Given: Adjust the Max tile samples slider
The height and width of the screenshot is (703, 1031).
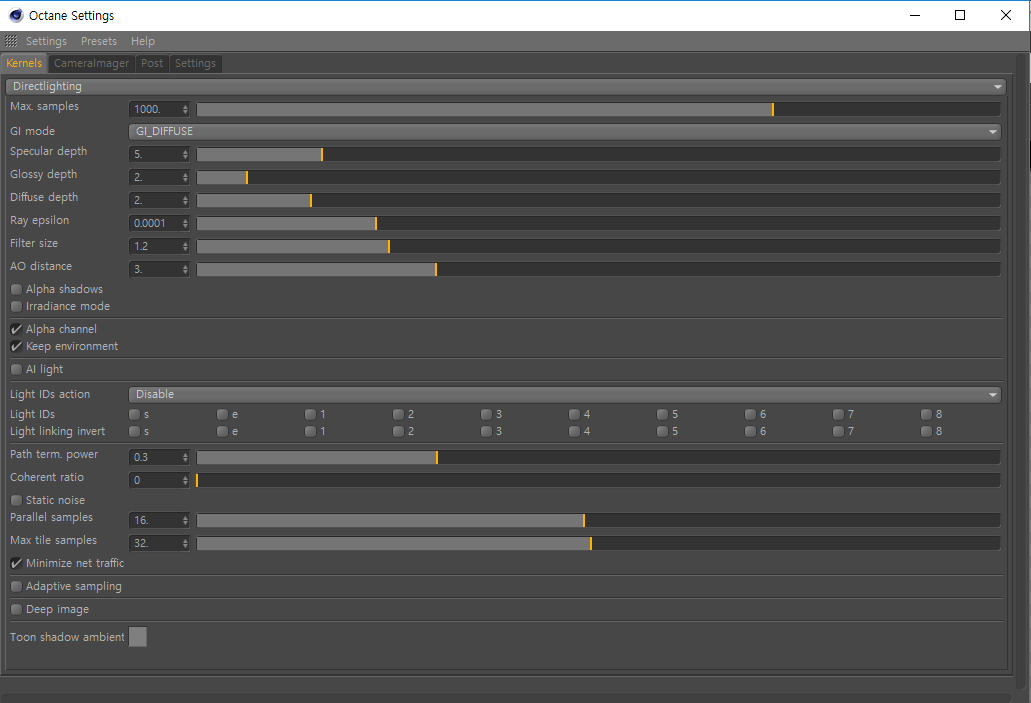Looking at the screenshot, I should tap(598, 544).
